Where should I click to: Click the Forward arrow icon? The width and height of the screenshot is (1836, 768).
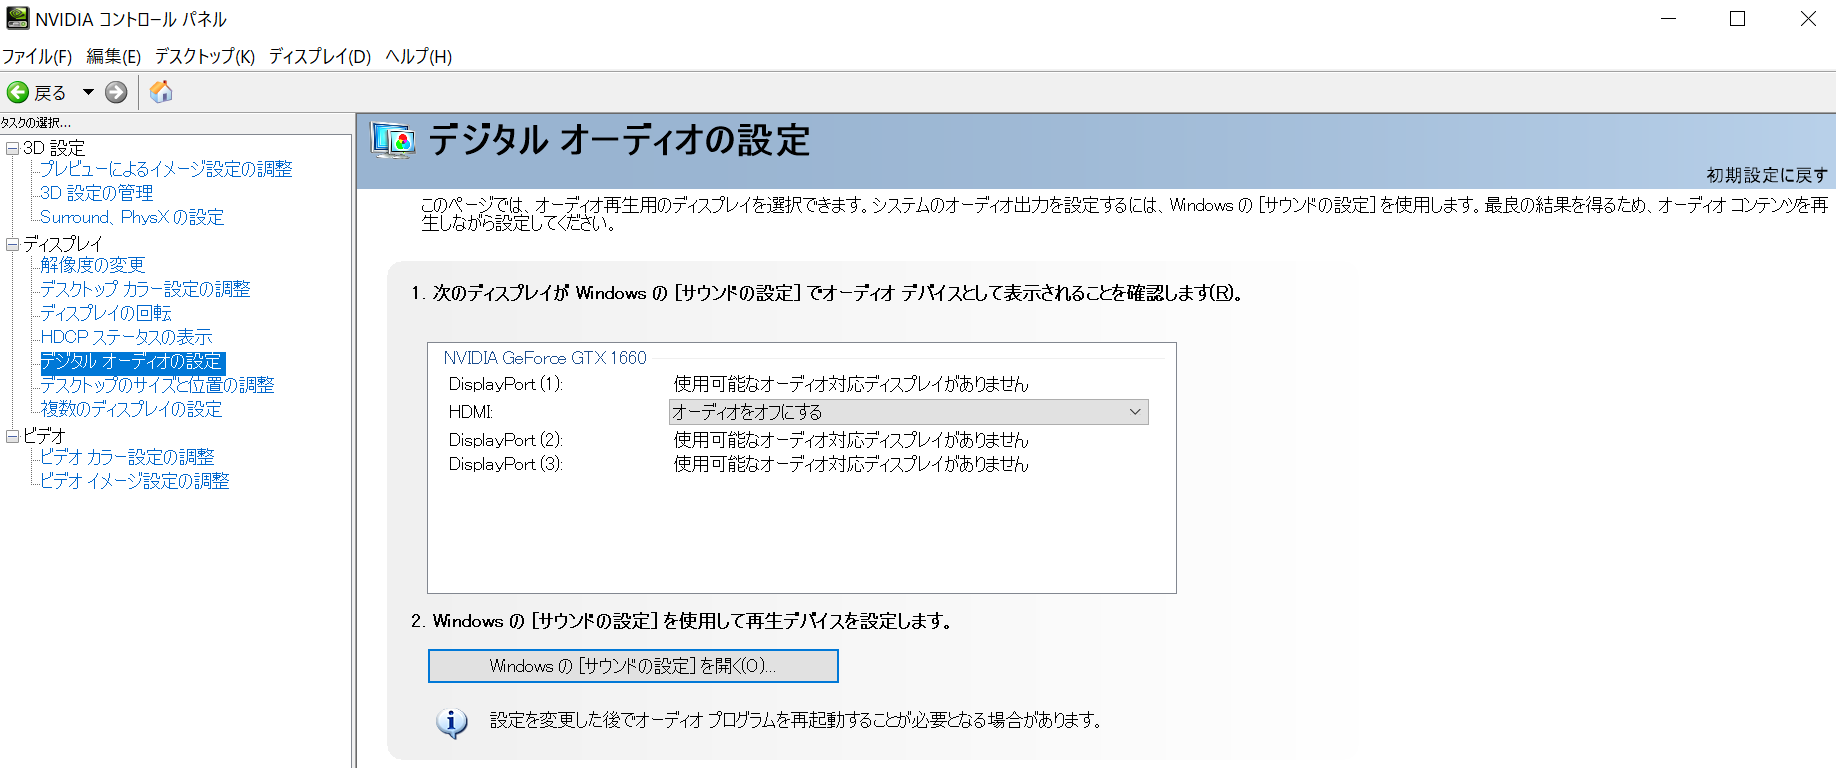(x=116, y=92)
